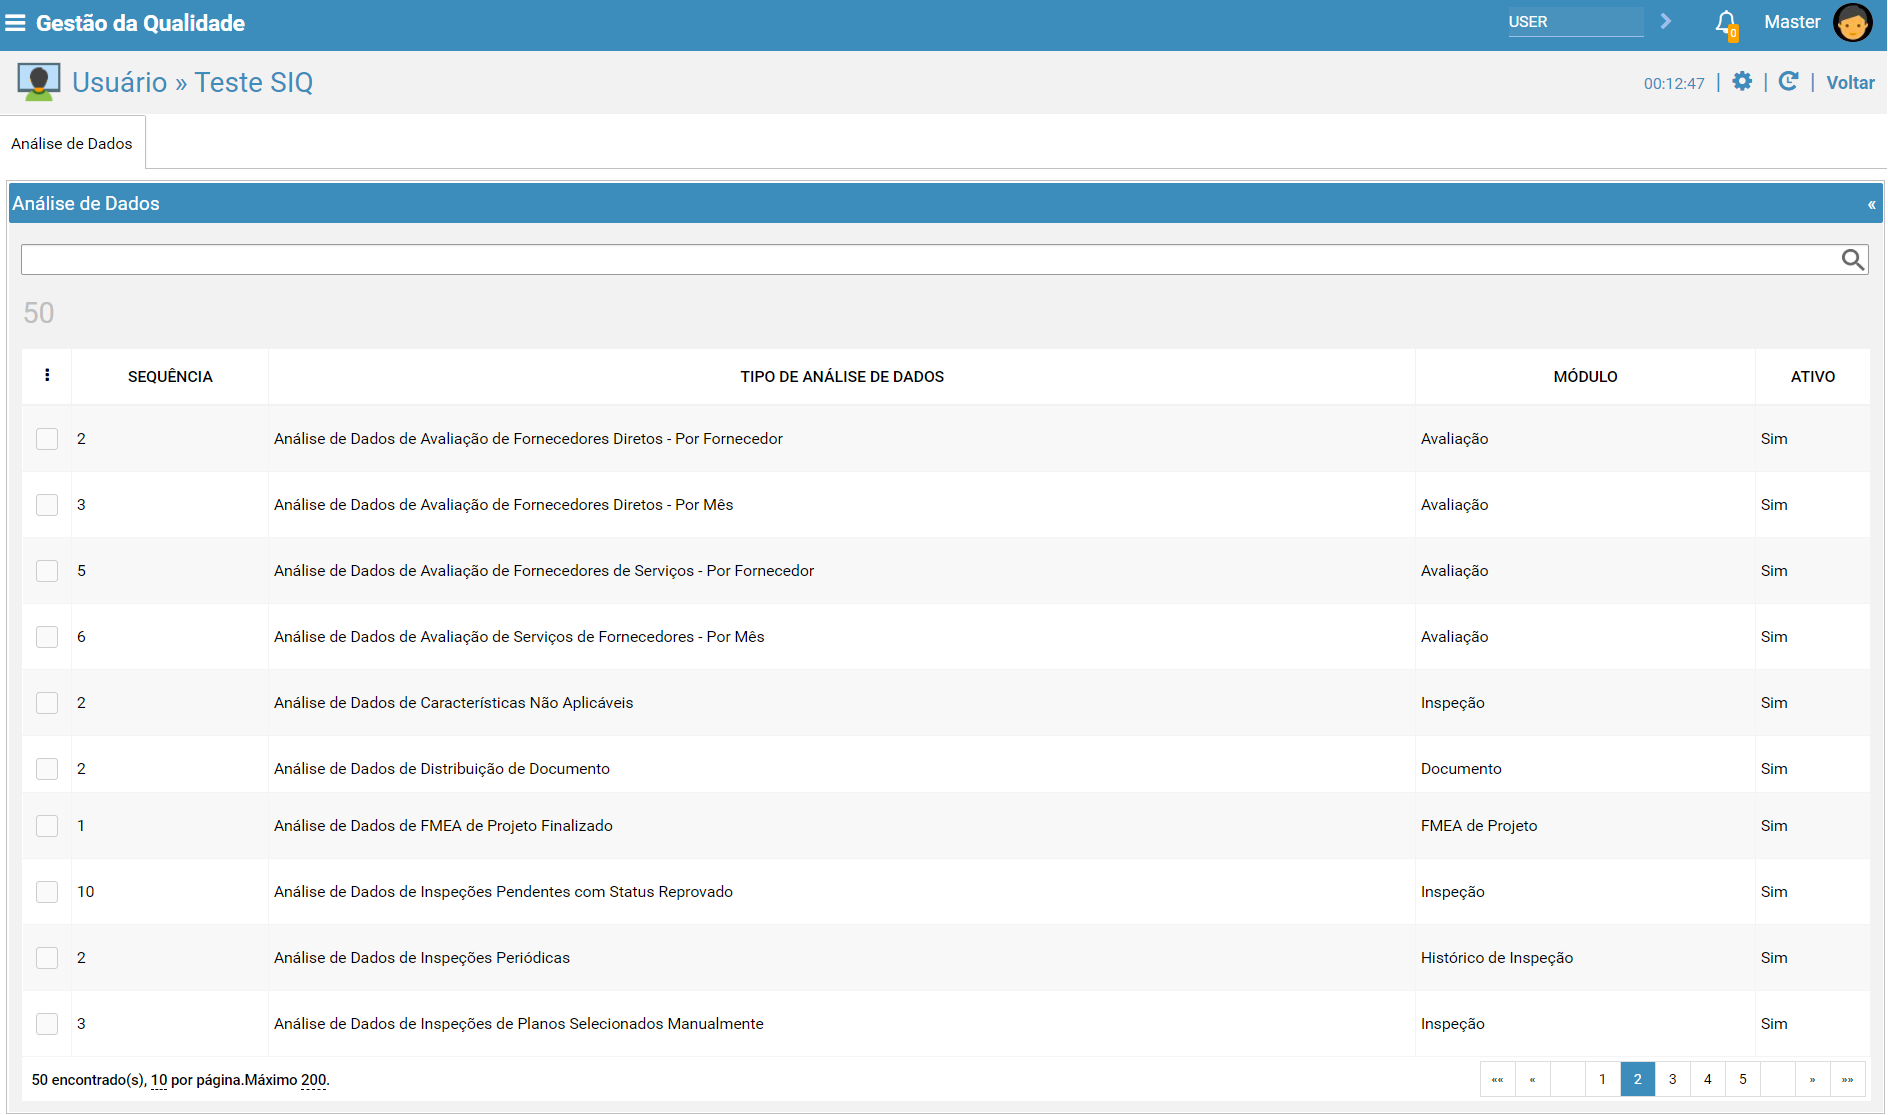1888x1115 pixels.
Task: Open the table column options kebab menu
Action: tap(47, 375)
